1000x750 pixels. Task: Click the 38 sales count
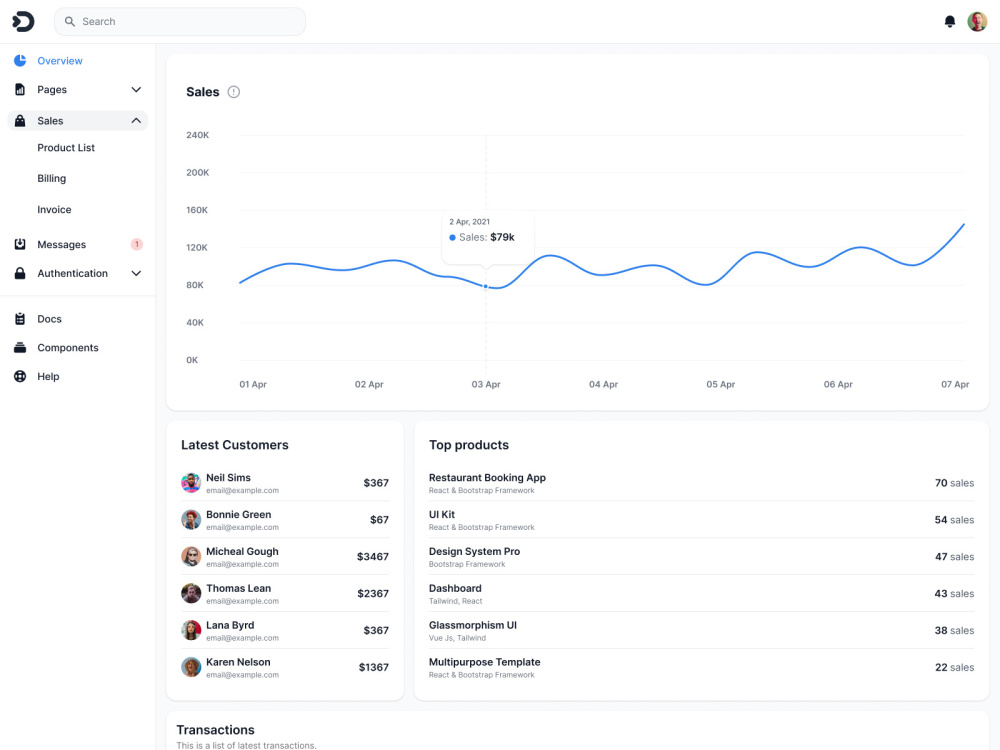(954, 630)
